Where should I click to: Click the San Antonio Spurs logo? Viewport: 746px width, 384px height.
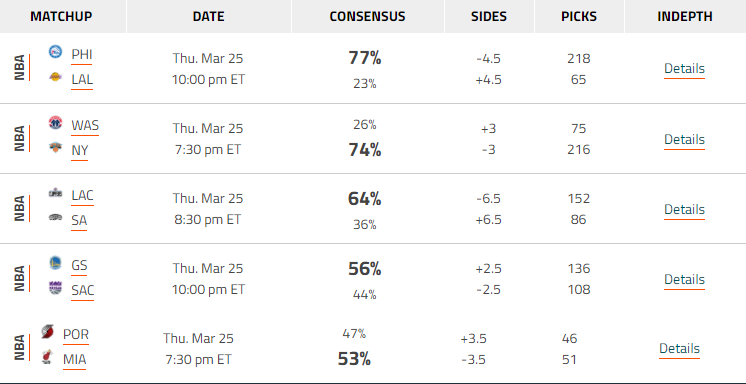point(56,217)
